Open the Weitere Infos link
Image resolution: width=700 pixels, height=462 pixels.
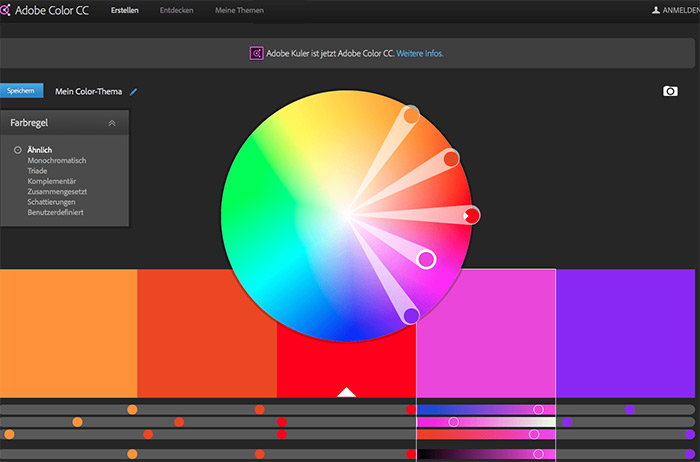[x=419, y=53]
